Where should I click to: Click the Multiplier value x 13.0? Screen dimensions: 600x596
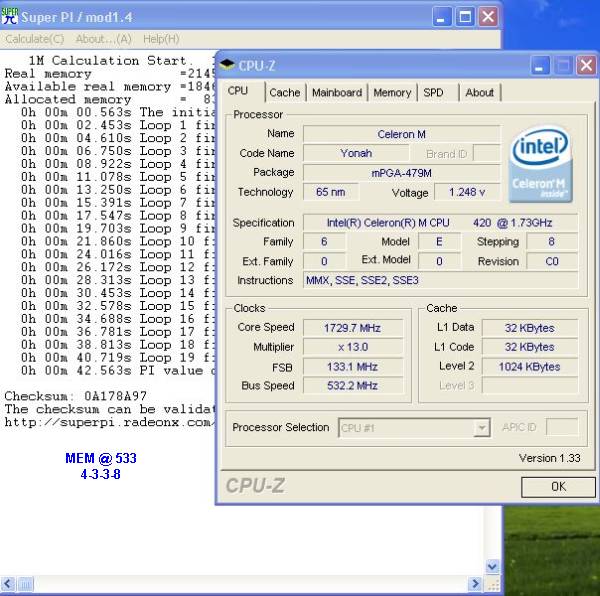353,347
